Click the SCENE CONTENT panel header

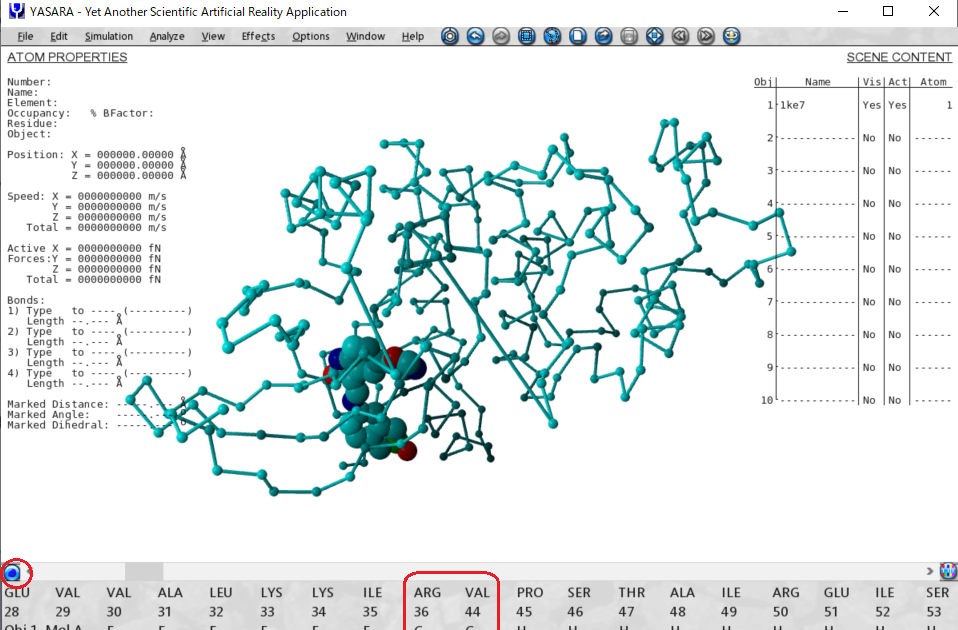[898, 57]
